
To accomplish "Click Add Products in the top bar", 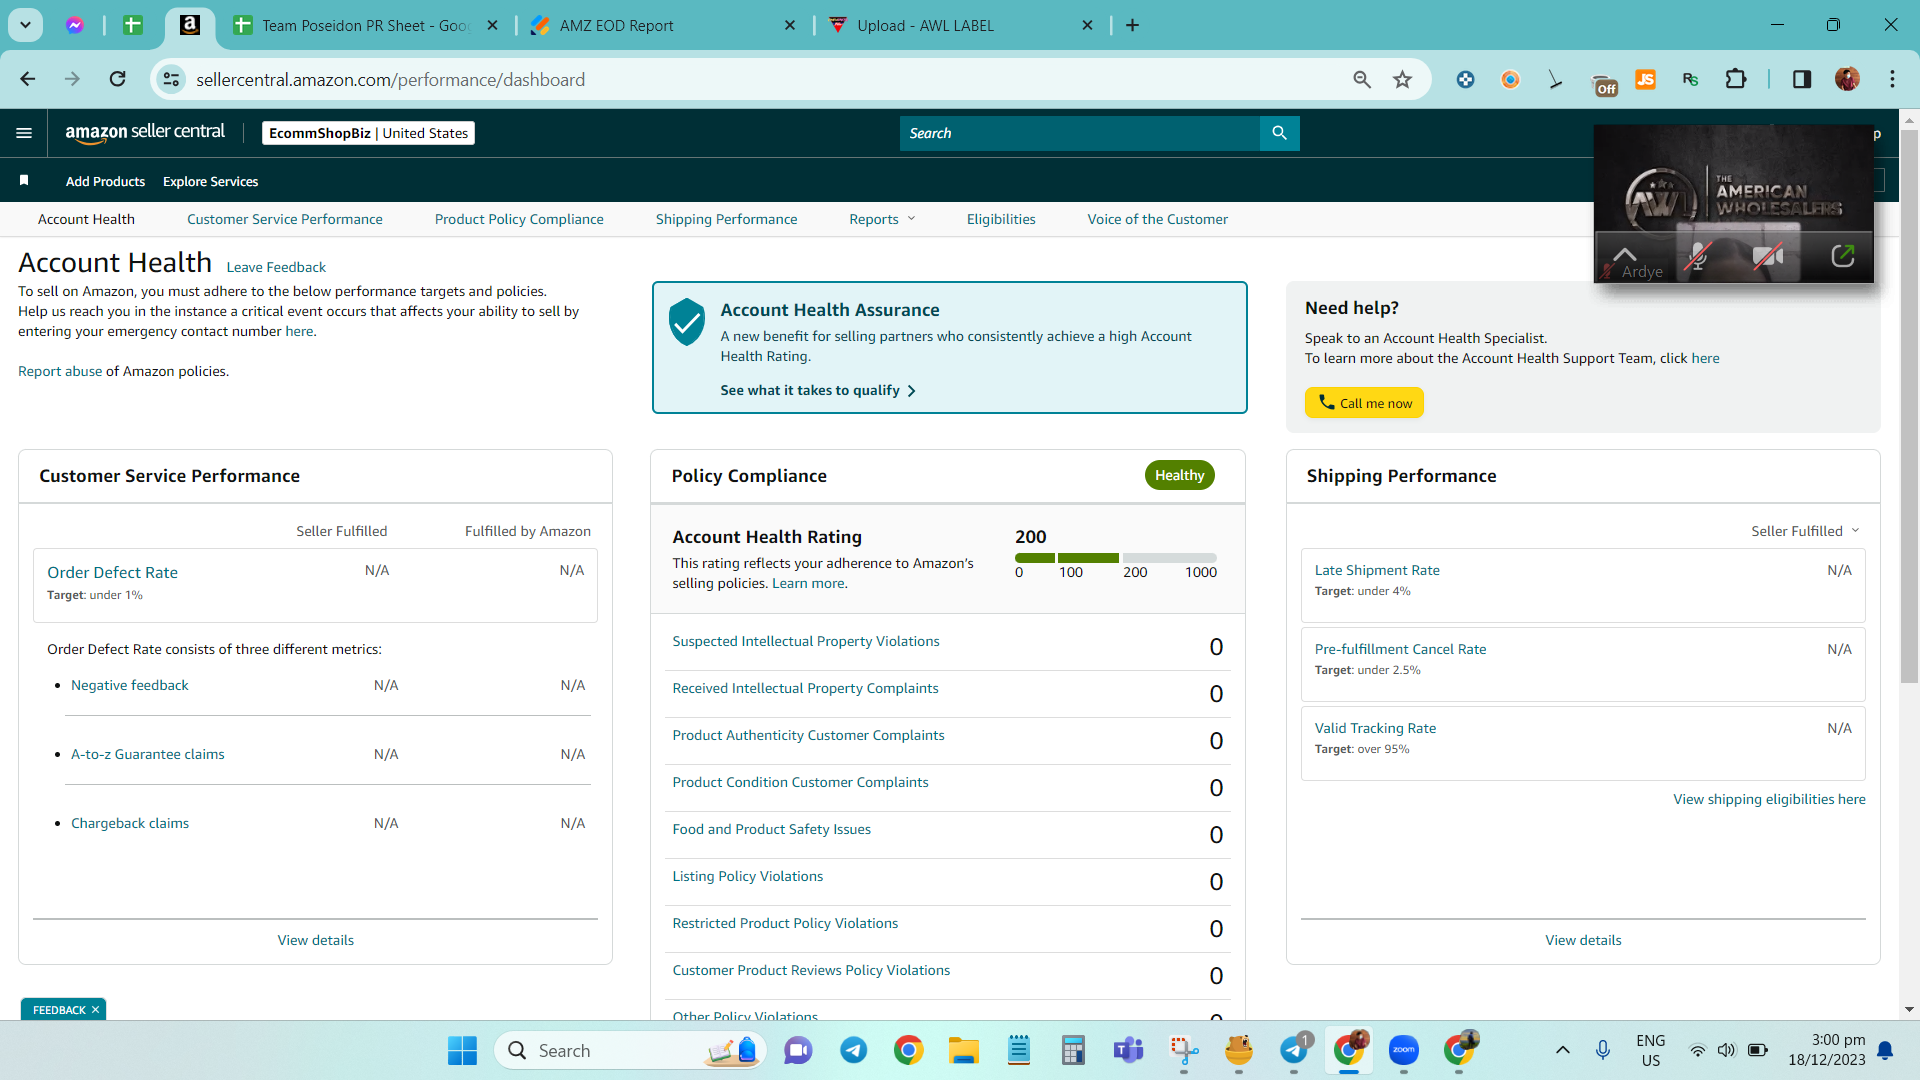I will click(105, 181).
